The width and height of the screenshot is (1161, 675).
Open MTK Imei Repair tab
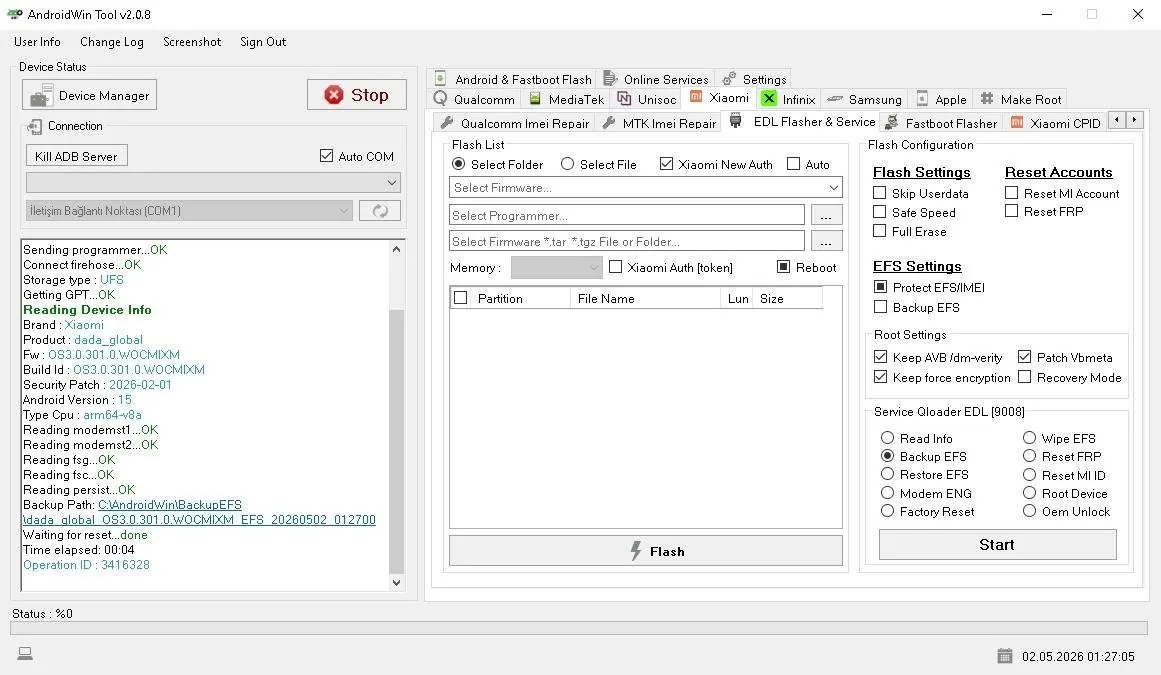point(659,123)
